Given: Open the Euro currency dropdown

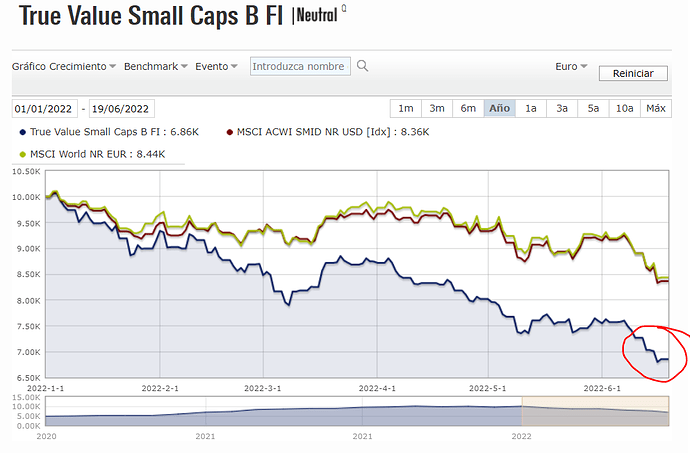Looking at the screenshot, I should coord(571,66).
